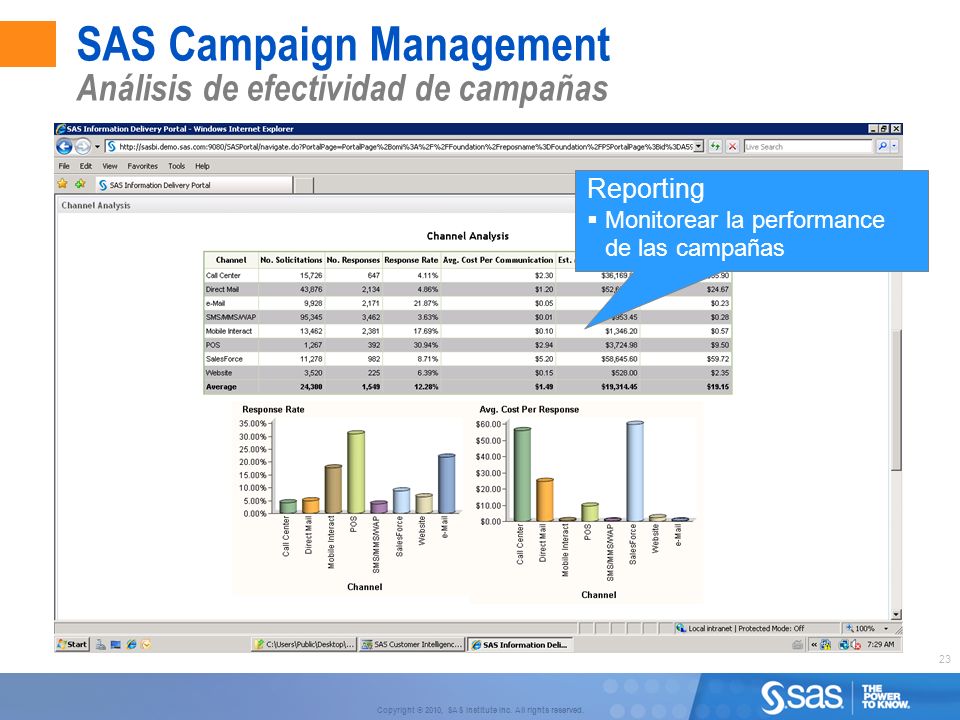Switch to C:\Users\Public\Desktop taskbar window
Screen dimensions: 960x720
coord(304,644)
